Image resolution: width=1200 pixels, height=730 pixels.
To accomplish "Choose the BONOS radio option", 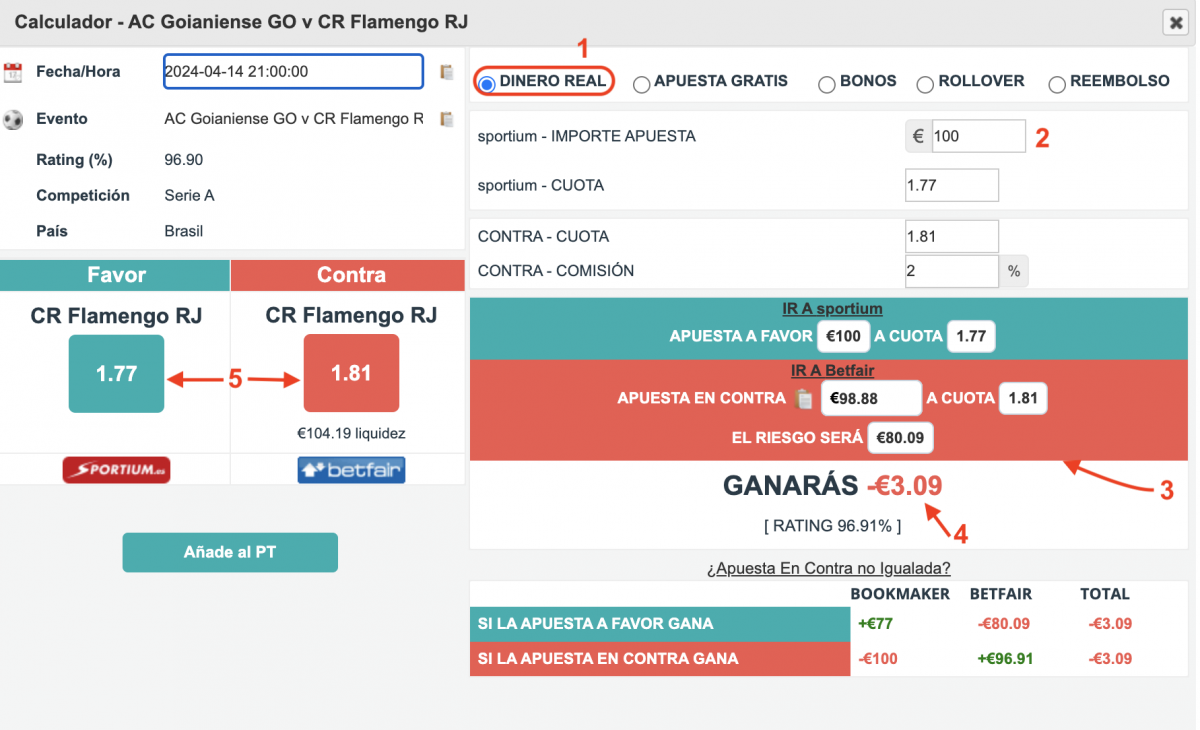I will point(826,85).
